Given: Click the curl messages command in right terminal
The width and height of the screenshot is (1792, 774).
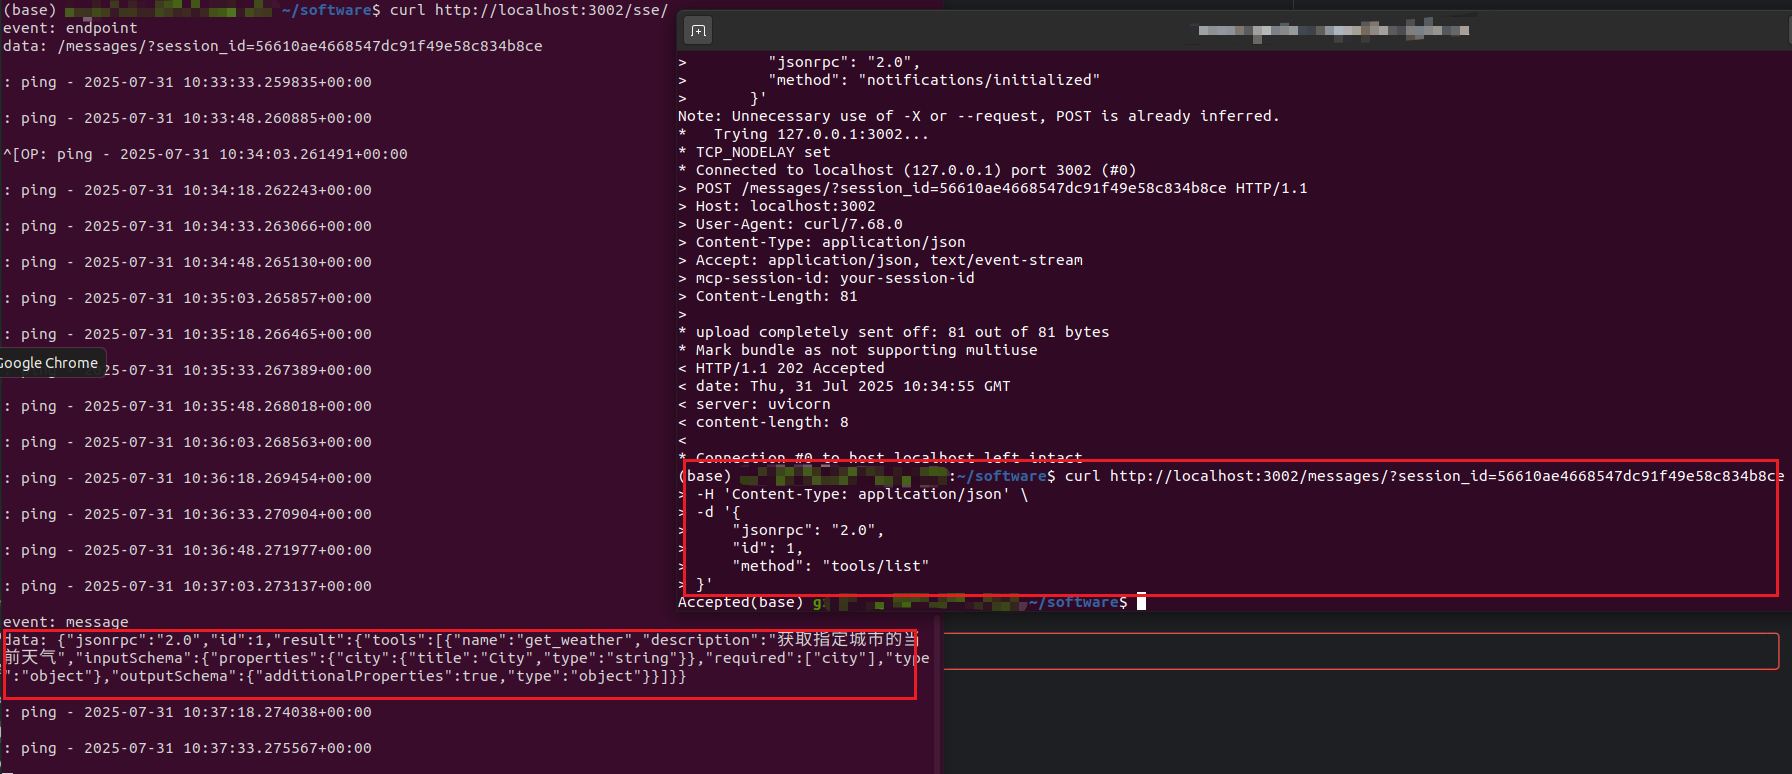Looking at the screenshot, I should coord(1424,476).
